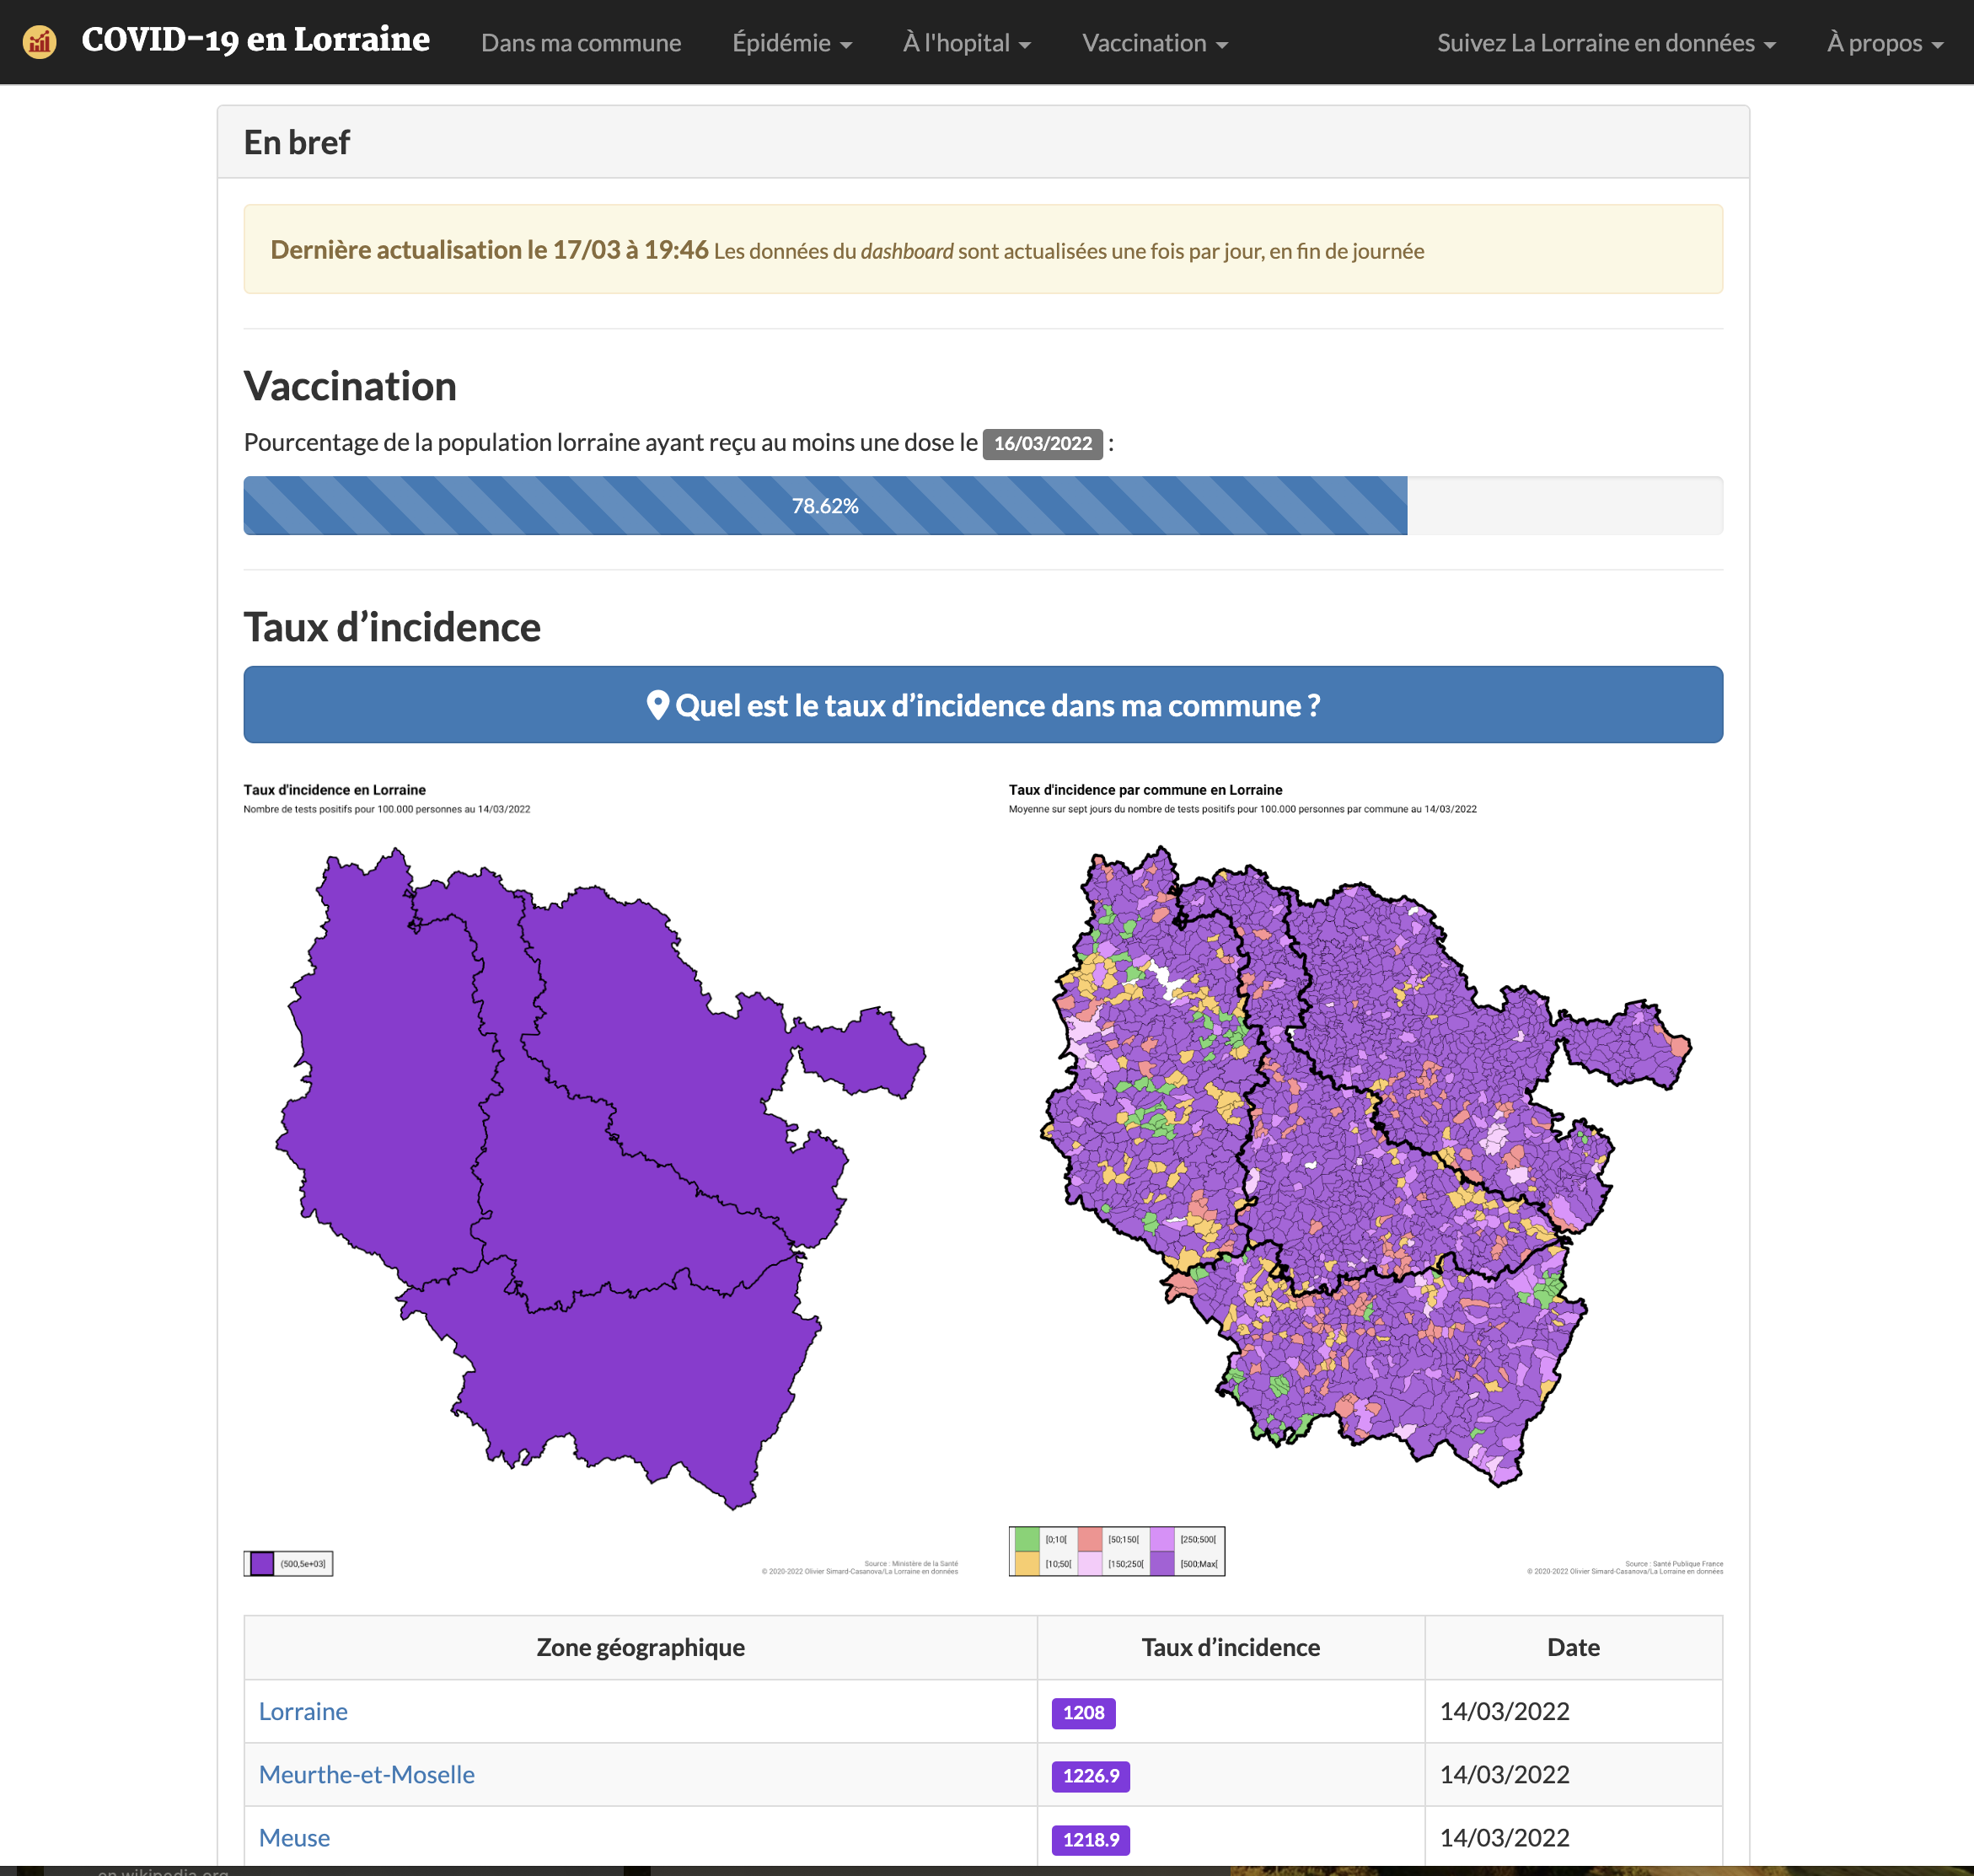Click the Taux d'incidence column header
Image resolution: width=1974 pixels, height=1876 pixels.
pos(1231,1647)
